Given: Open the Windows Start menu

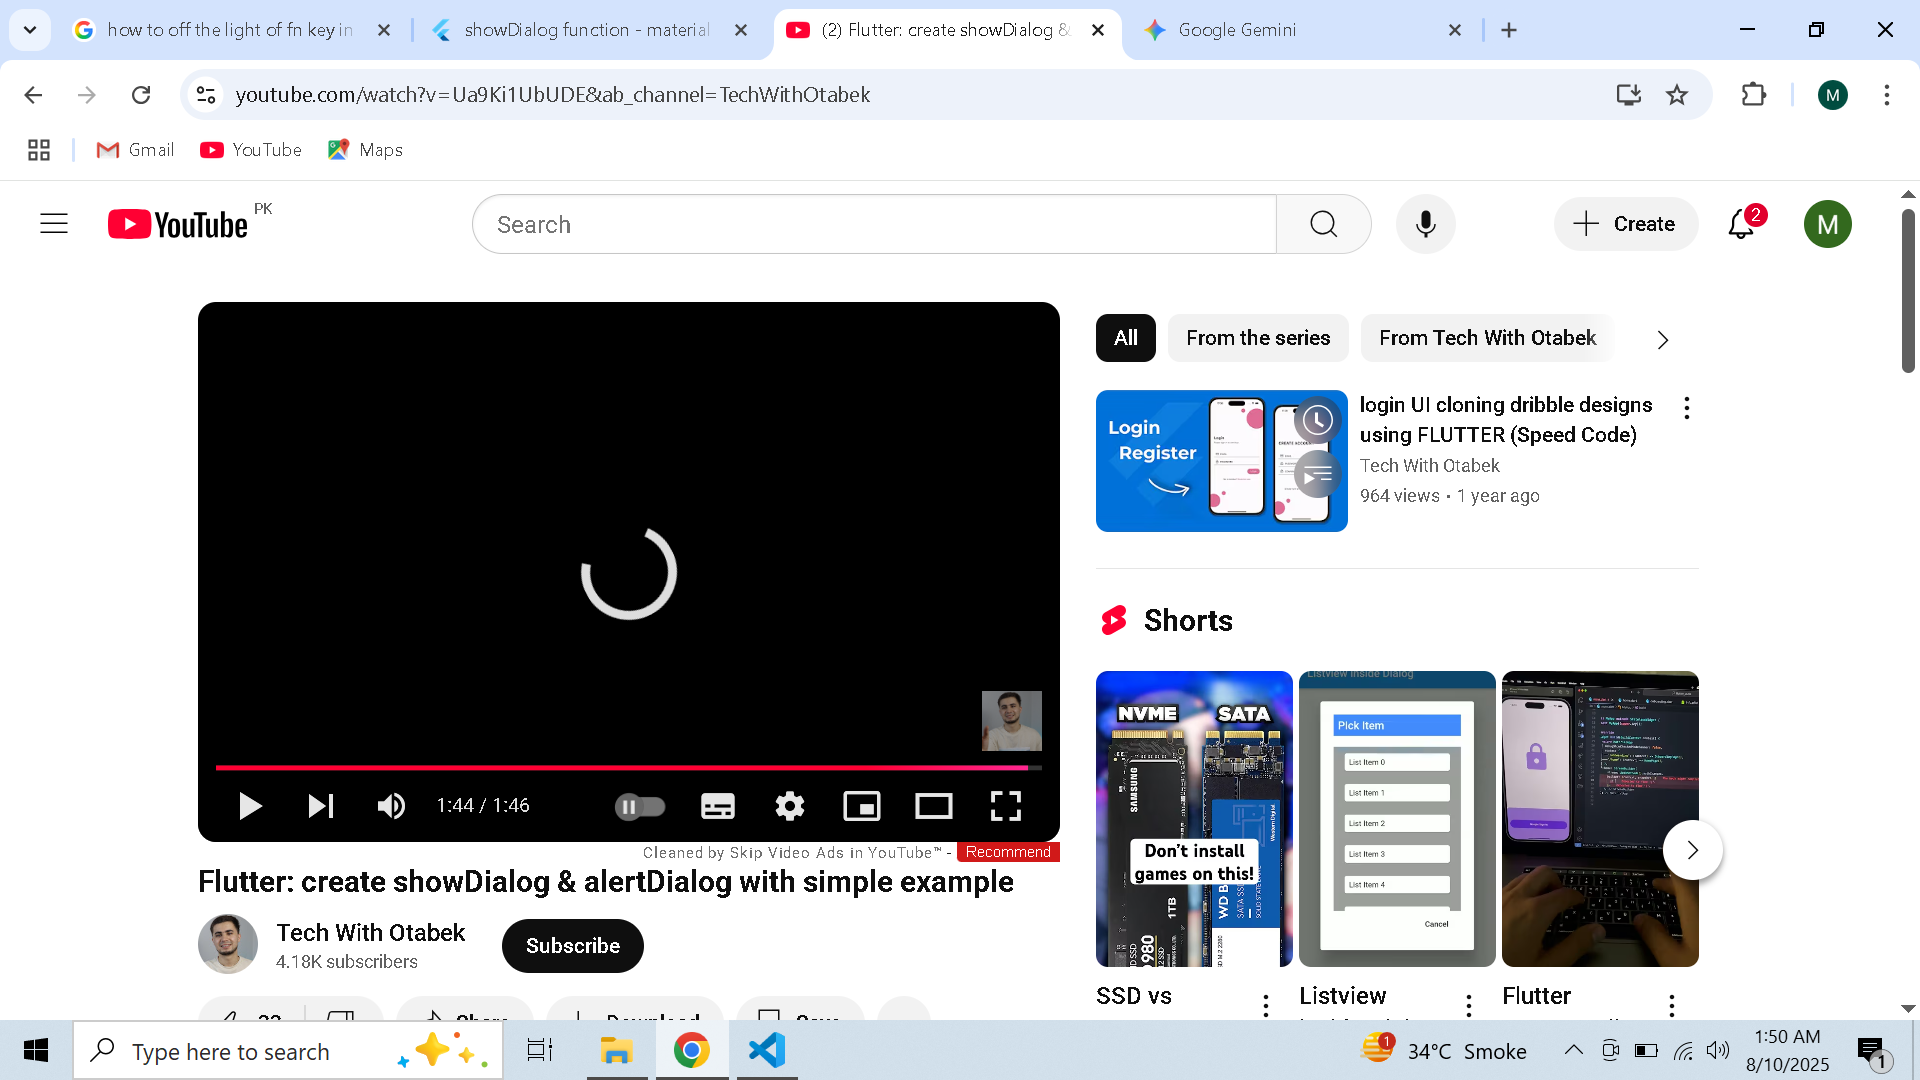Looking at the screenshot, I should (x=36, y=1051).
